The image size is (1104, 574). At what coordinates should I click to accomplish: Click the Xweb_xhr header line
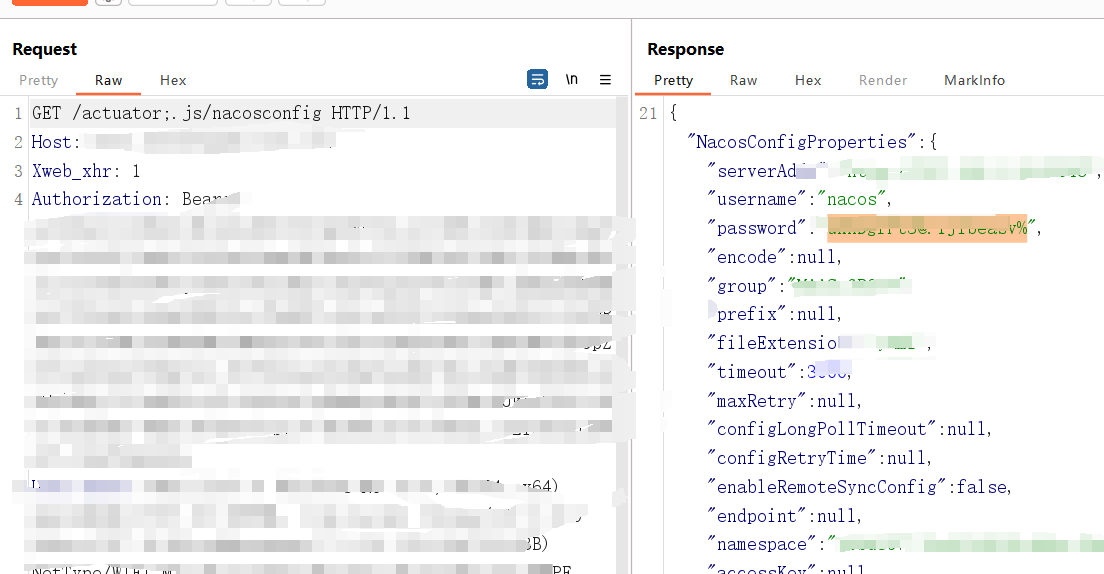click(86, 171)
